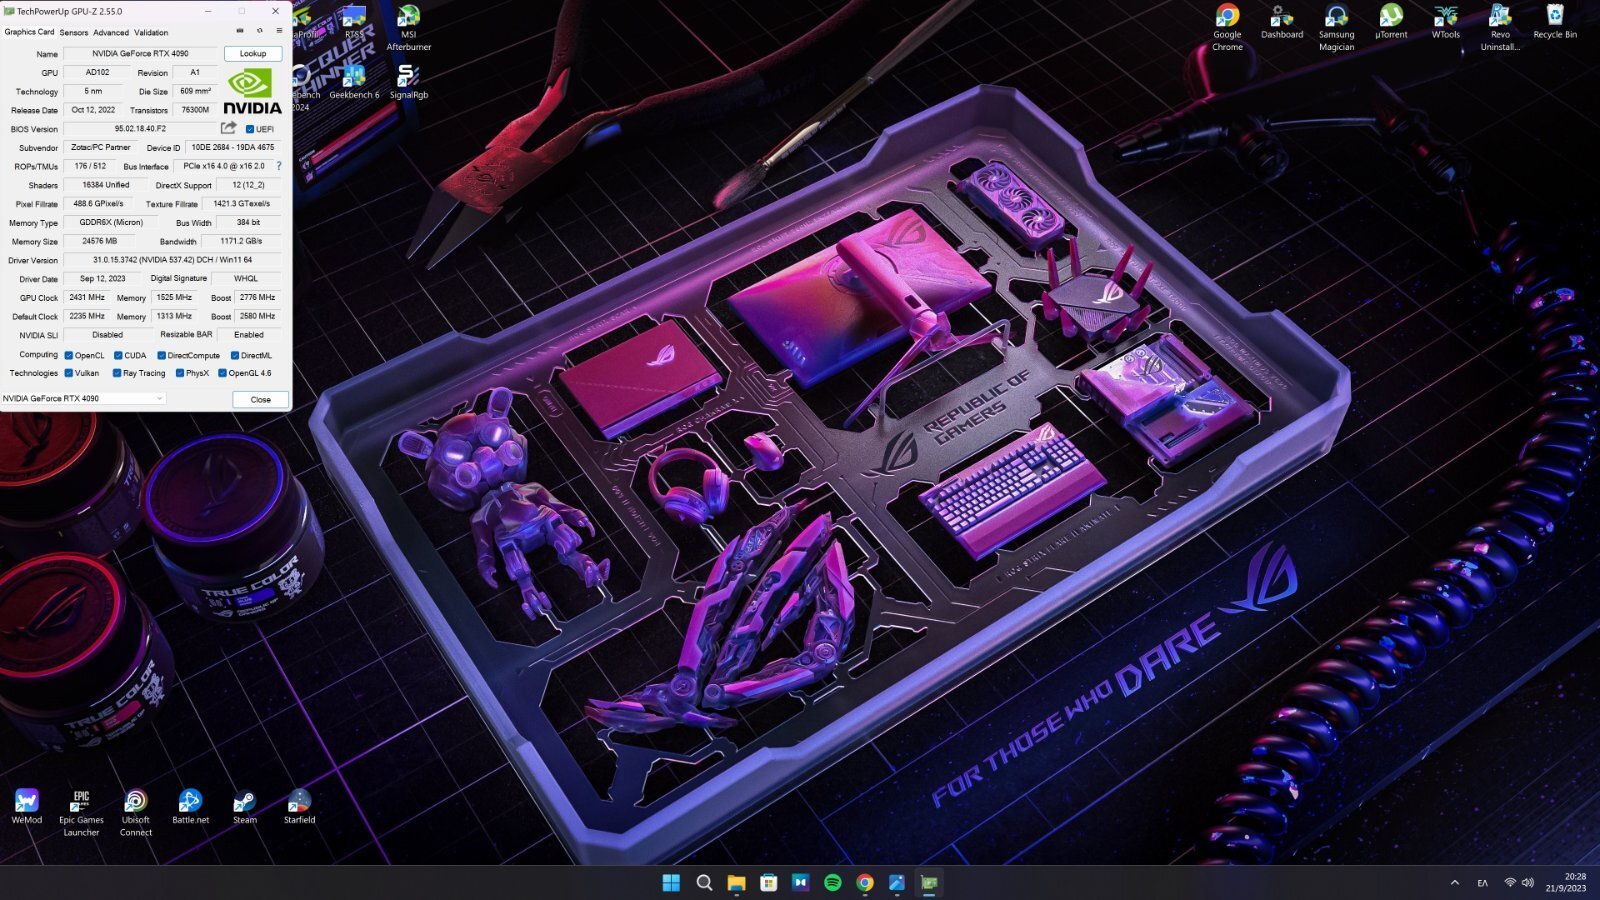Open taskbar Search
1600x900 pixels.
(704, 882)
